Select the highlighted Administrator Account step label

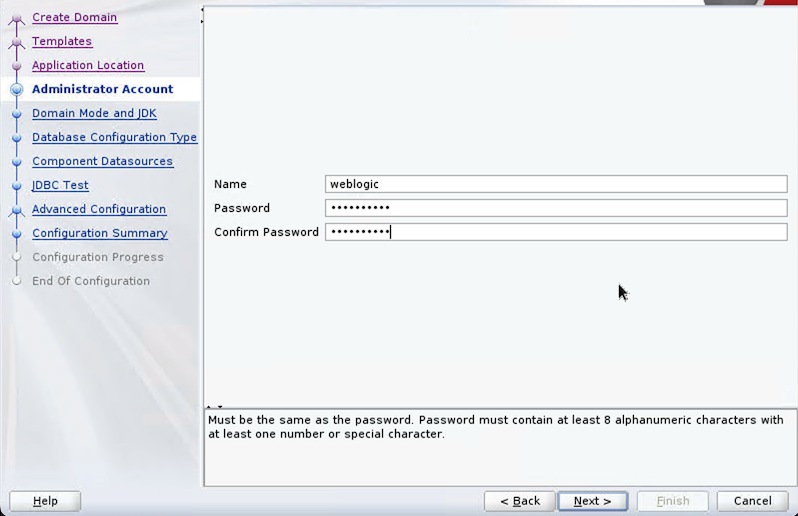[102, 89]
